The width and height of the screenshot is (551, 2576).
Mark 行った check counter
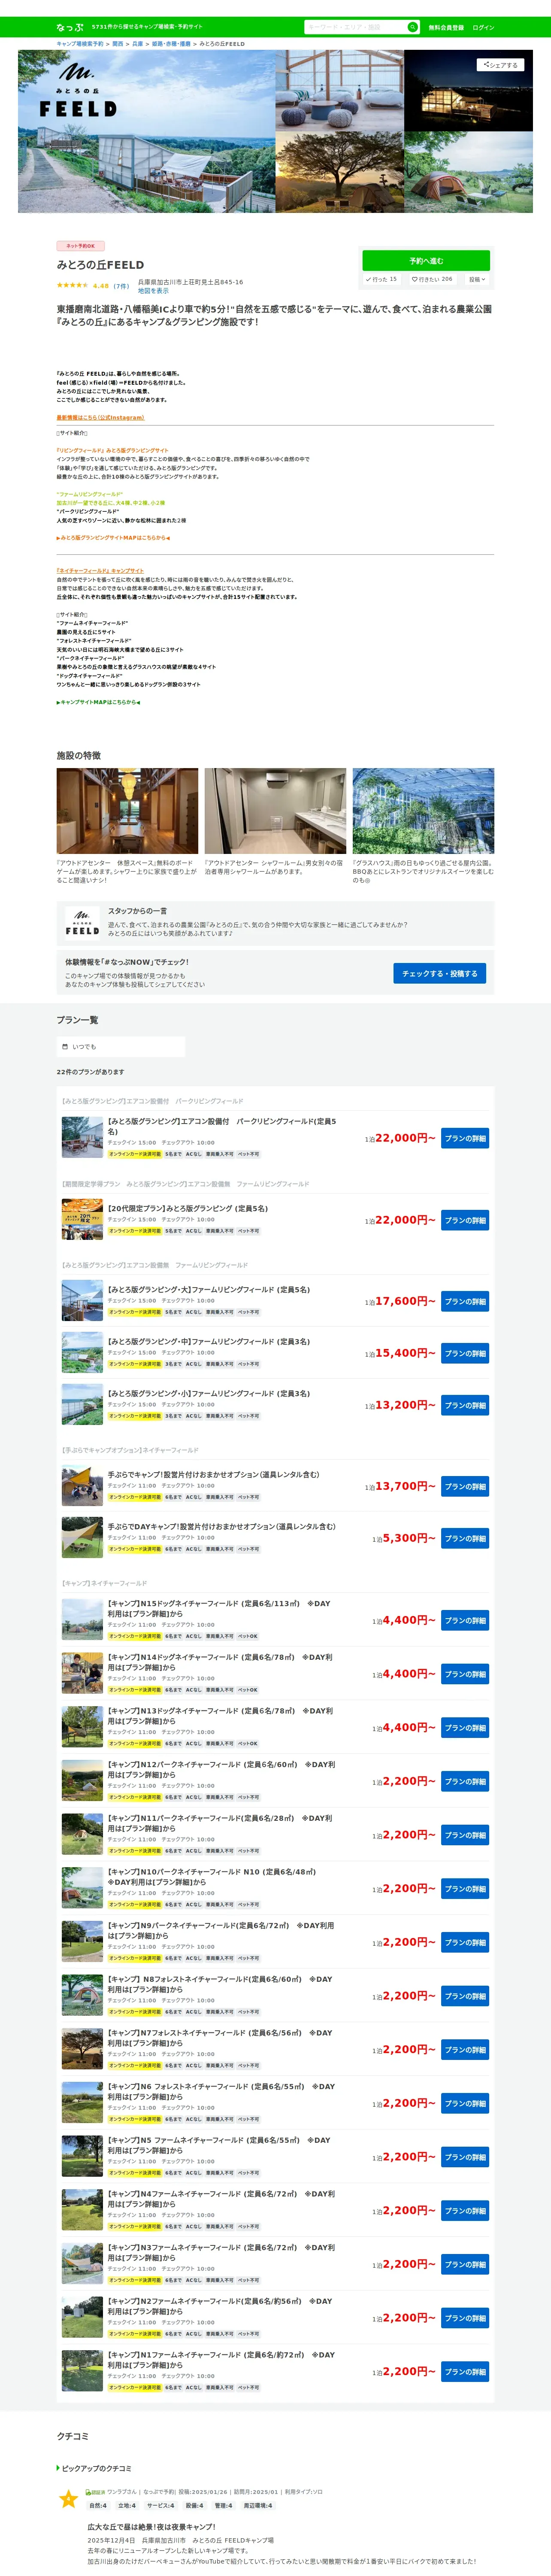click(x=381, y=279)
